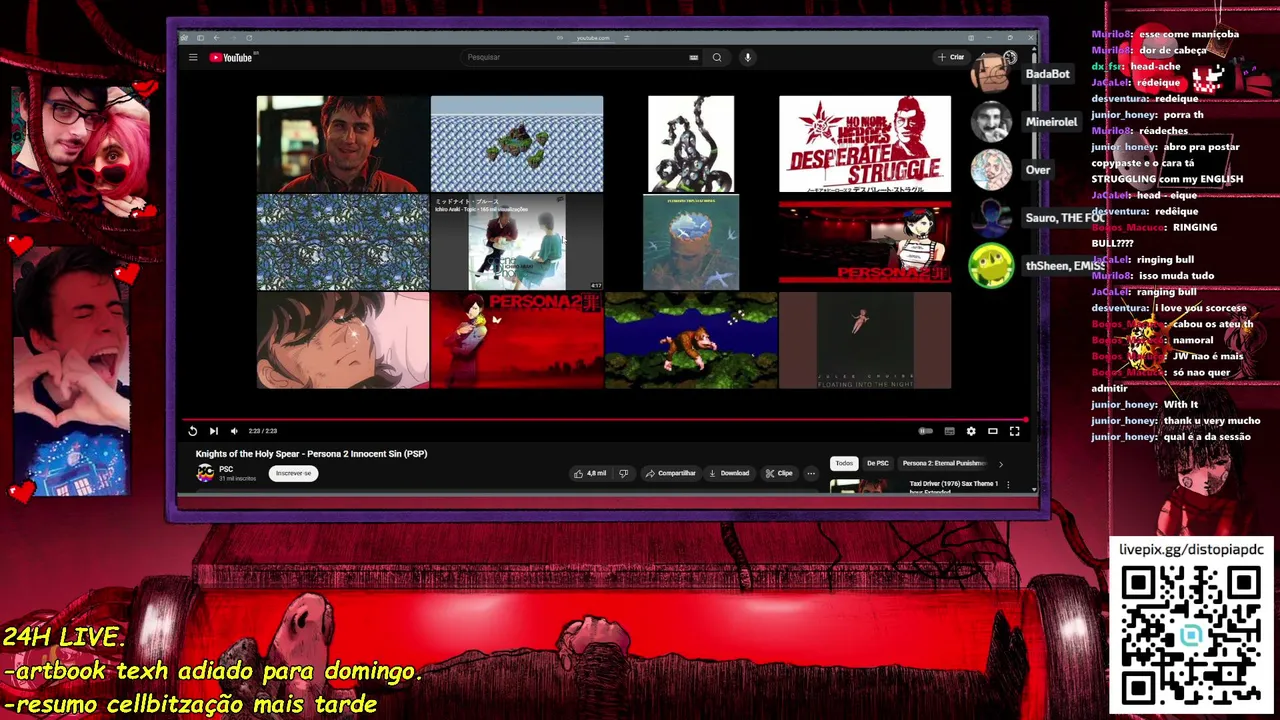Reload the page in the browser

tap(249, 38)
